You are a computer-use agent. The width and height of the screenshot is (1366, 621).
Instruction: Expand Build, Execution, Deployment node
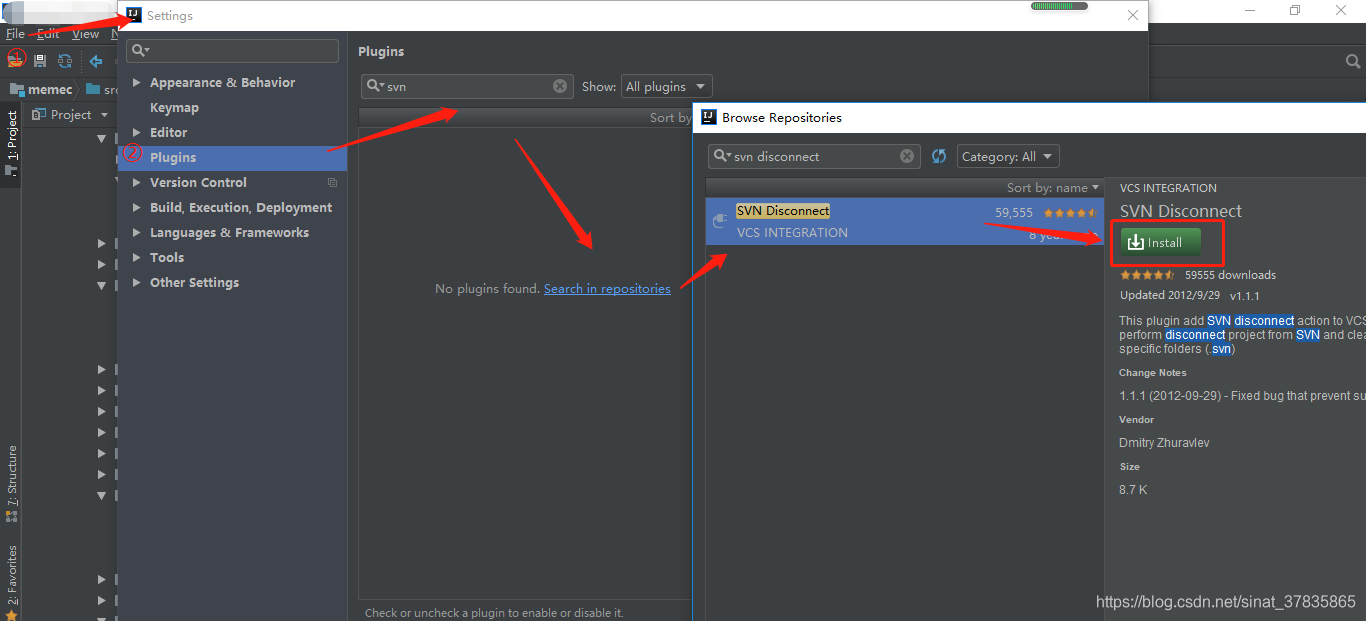[x=137, y=207]
